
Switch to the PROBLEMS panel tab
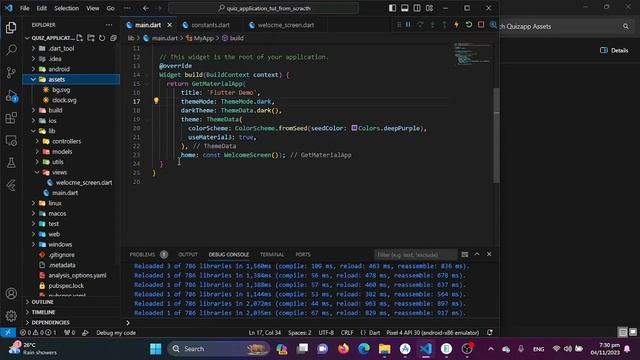142,254
